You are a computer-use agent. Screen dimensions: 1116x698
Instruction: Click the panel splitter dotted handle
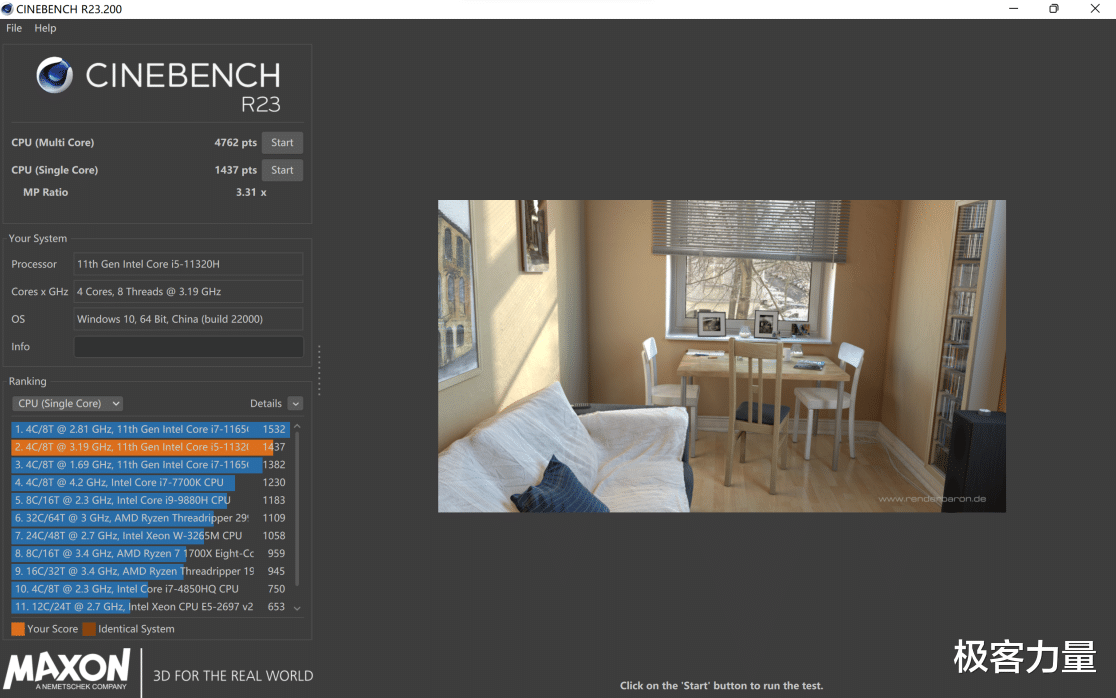click(x=319, y=371)
